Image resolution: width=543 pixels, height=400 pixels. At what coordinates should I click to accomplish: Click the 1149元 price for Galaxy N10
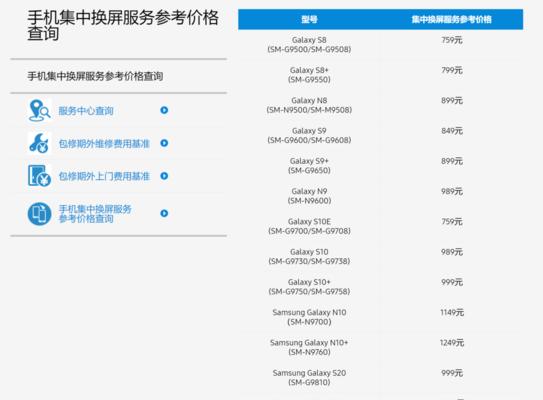452,312
